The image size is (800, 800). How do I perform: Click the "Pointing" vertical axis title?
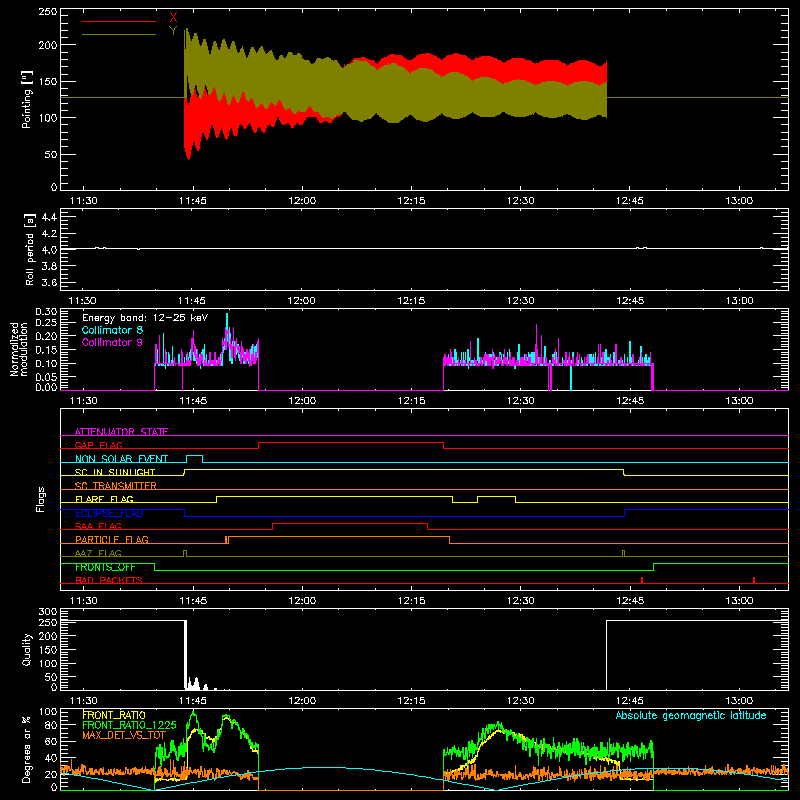[27, 99]
